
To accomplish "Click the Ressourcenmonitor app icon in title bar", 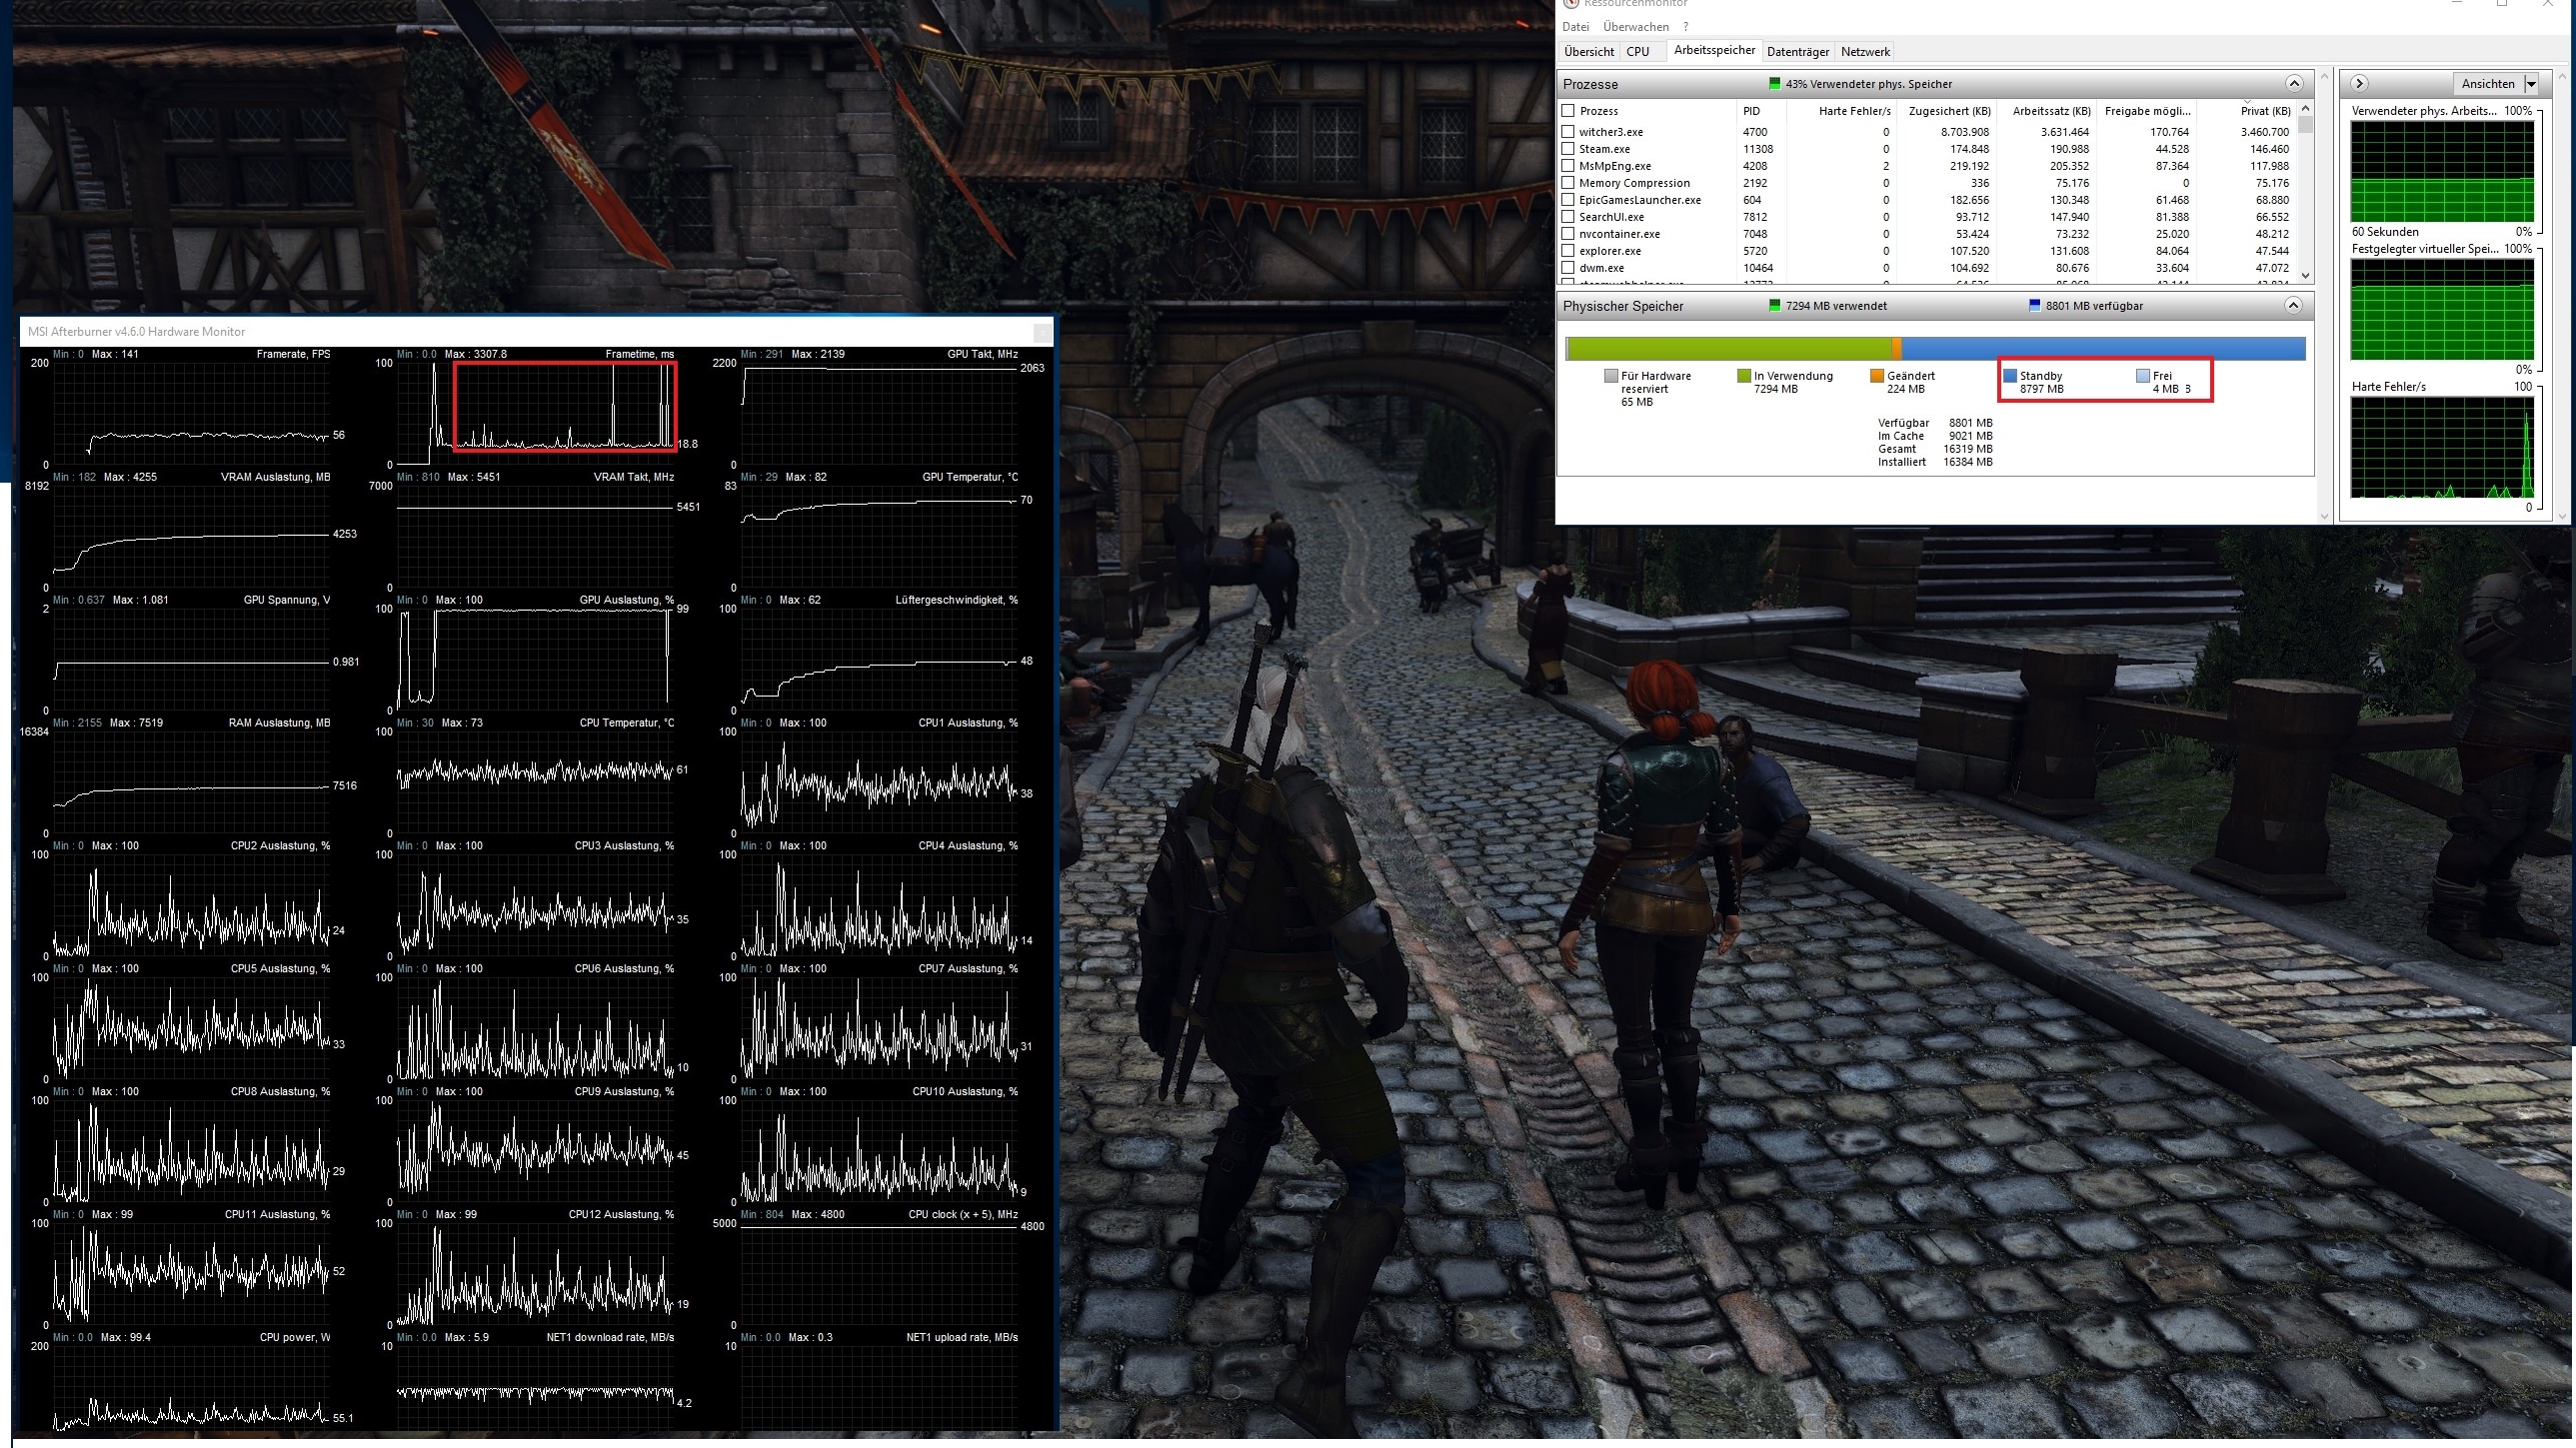I will pos(1571,4).
